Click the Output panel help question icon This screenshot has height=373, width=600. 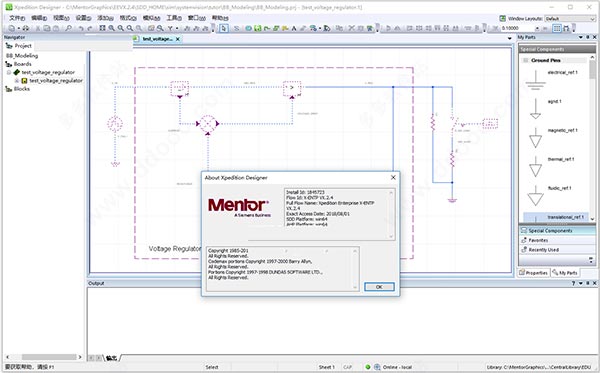tap(573, 283)
